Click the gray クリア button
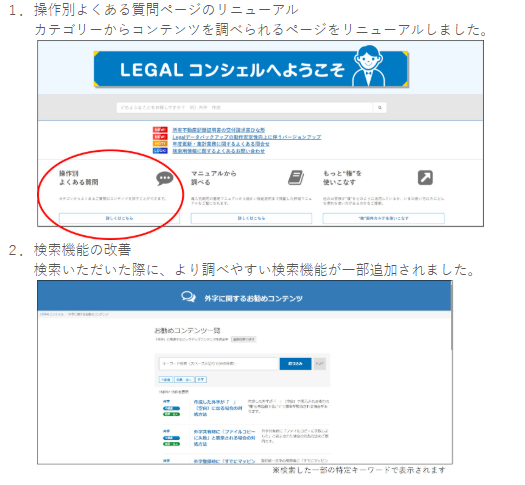Screen dimensions: 525x485 319,363
